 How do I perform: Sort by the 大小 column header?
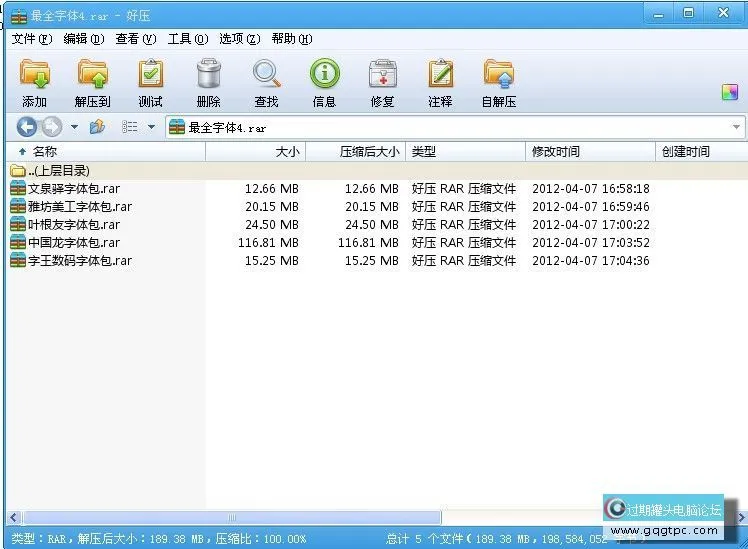[256, 152]
